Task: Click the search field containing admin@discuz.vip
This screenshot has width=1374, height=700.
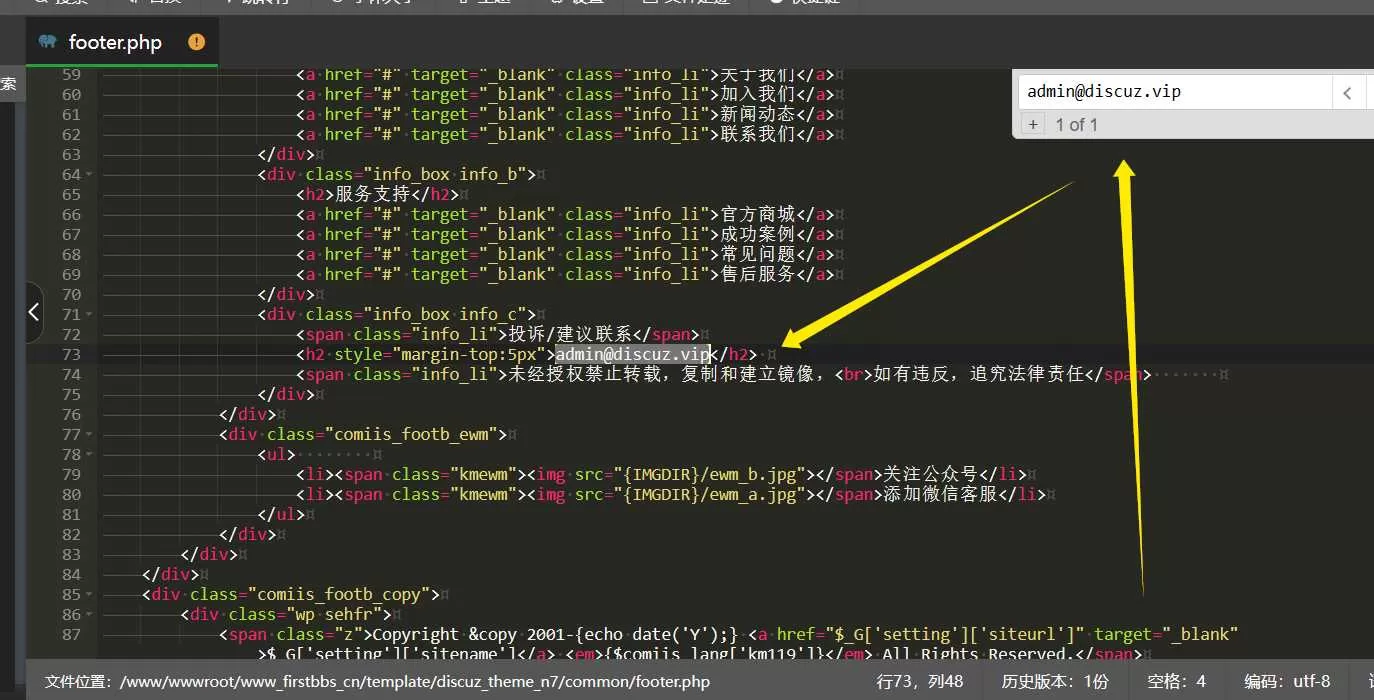Action: 1176,92
